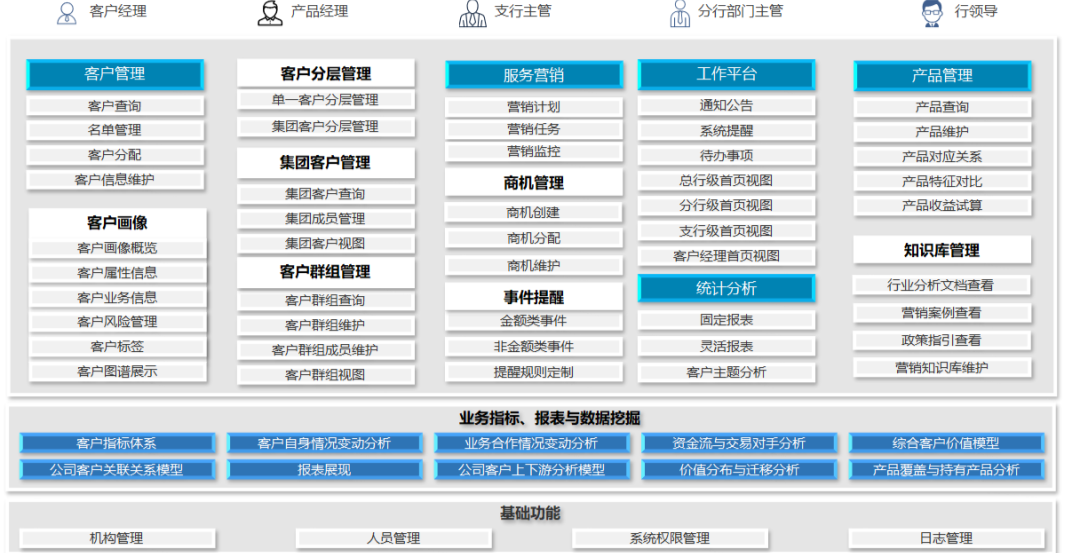The width and height of the screenshot is (1074, 553).
Task: Switch to the 服务营销 module header
Action: tap(533, 75)
